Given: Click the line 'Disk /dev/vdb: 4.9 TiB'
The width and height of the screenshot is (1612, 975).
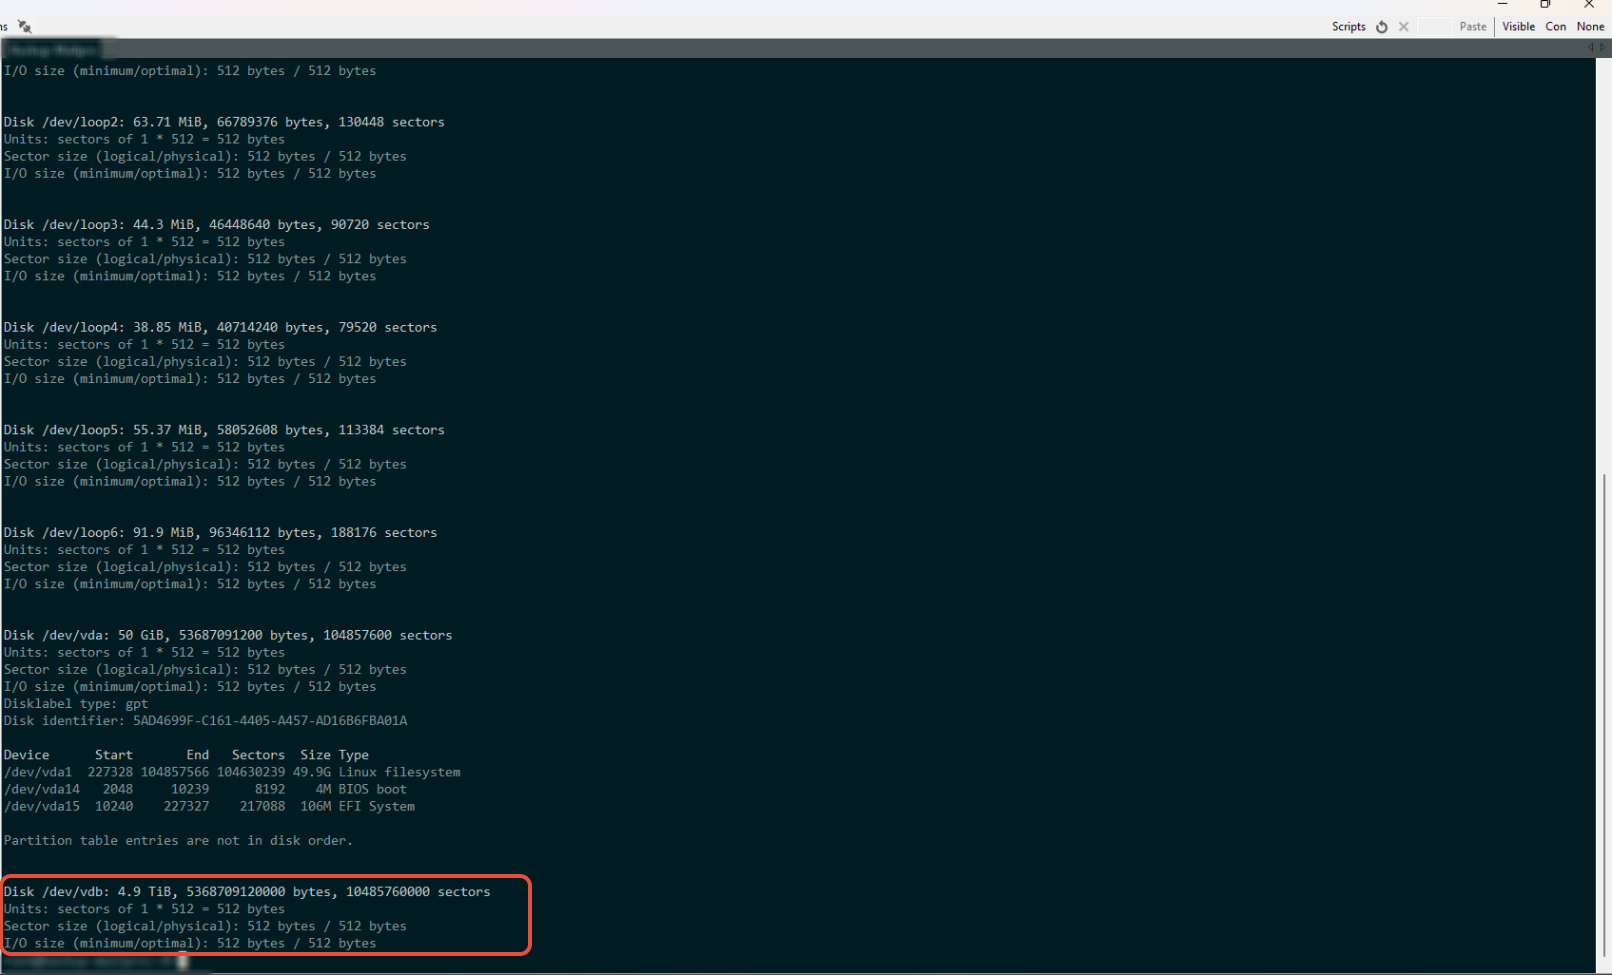Looking at the screenshot, I should click(x=247, y=892).
